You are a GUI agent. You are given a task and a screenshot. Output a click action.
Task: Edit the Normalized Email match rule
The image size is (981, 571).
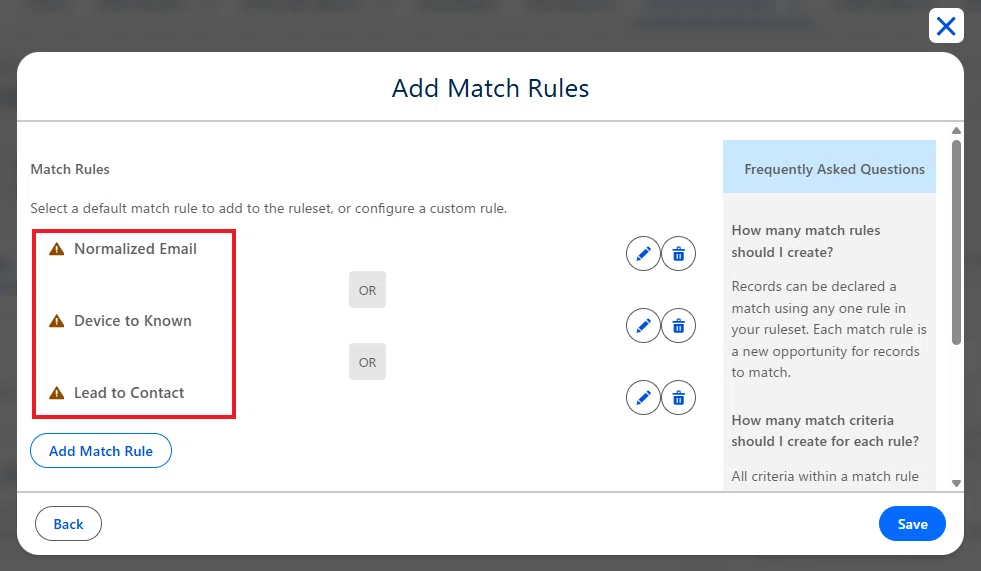[643, 253]
